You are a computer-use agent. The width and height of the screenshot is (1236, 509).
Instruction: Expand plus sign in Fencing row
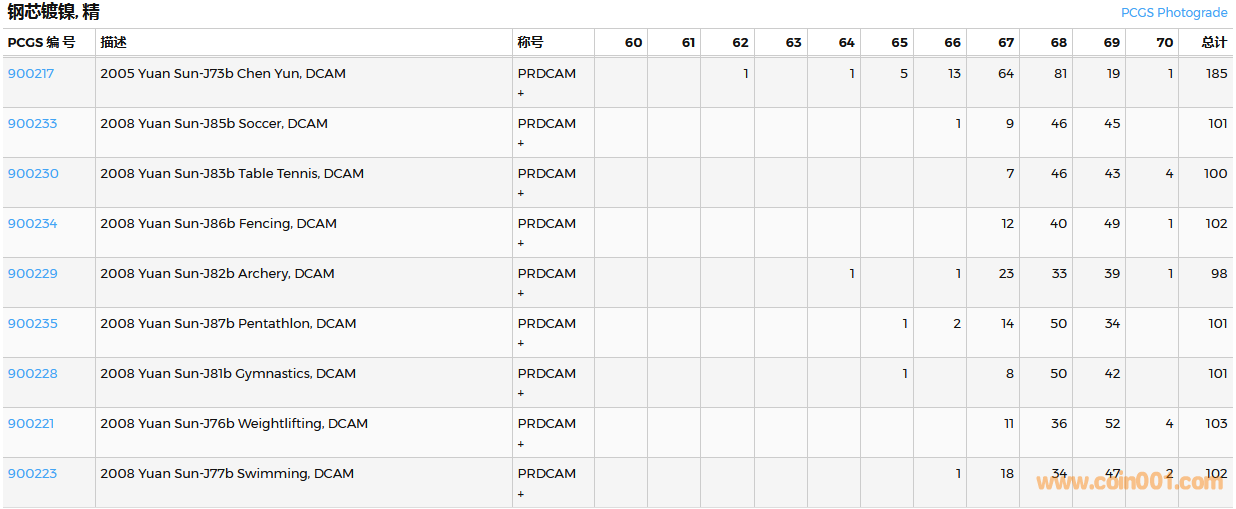point(521,243)
